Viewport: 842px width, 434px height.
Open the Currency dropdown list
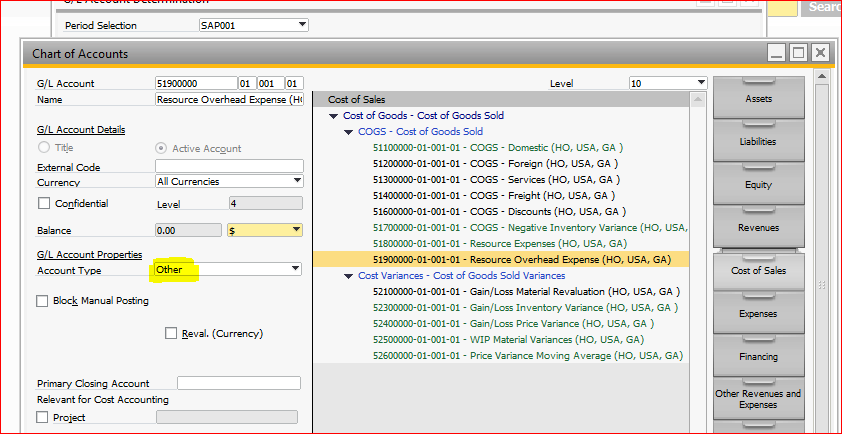[297, 181]
